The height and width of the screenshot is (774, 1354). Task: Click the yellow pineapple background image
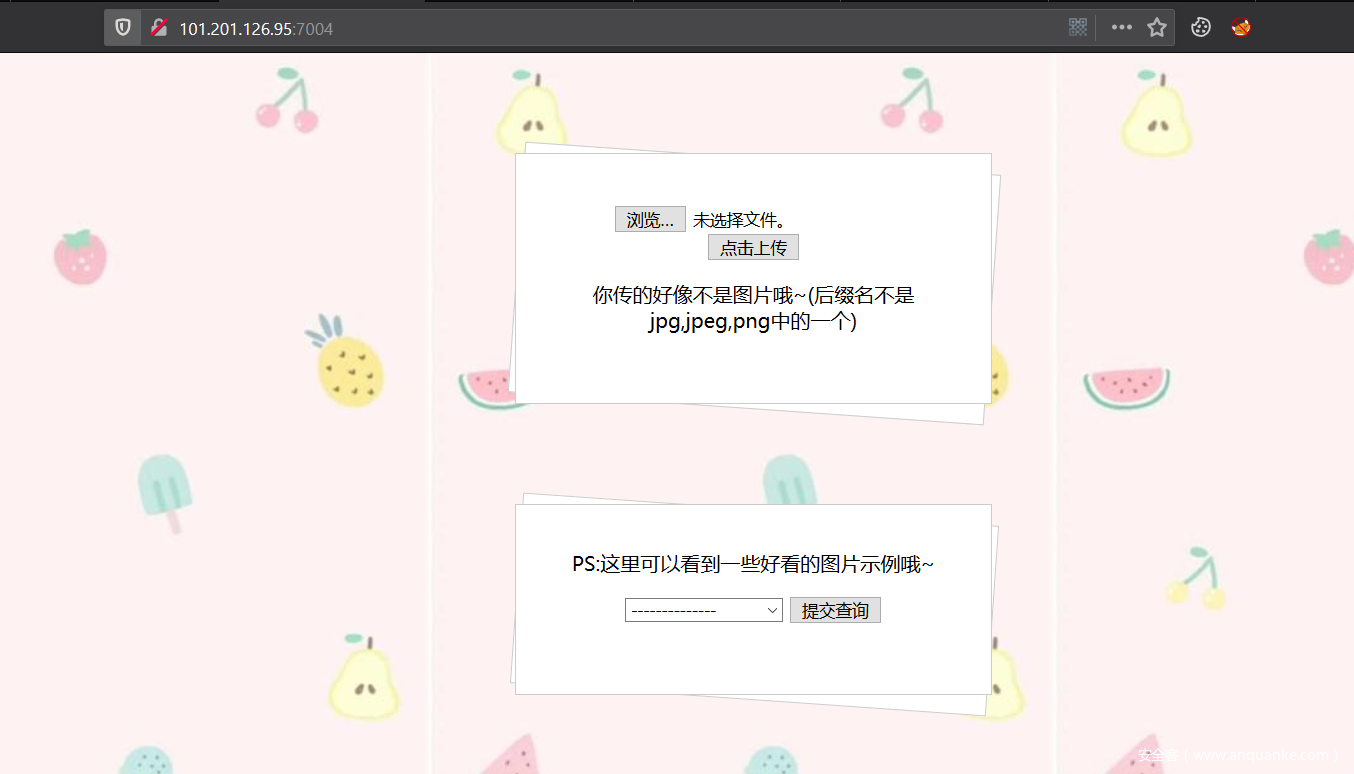click(348, 366)
